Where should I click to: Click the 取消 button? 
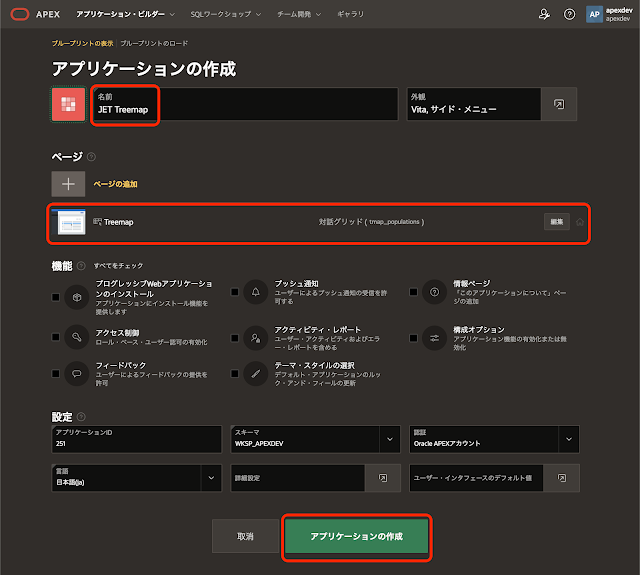(x=245, y=536)
